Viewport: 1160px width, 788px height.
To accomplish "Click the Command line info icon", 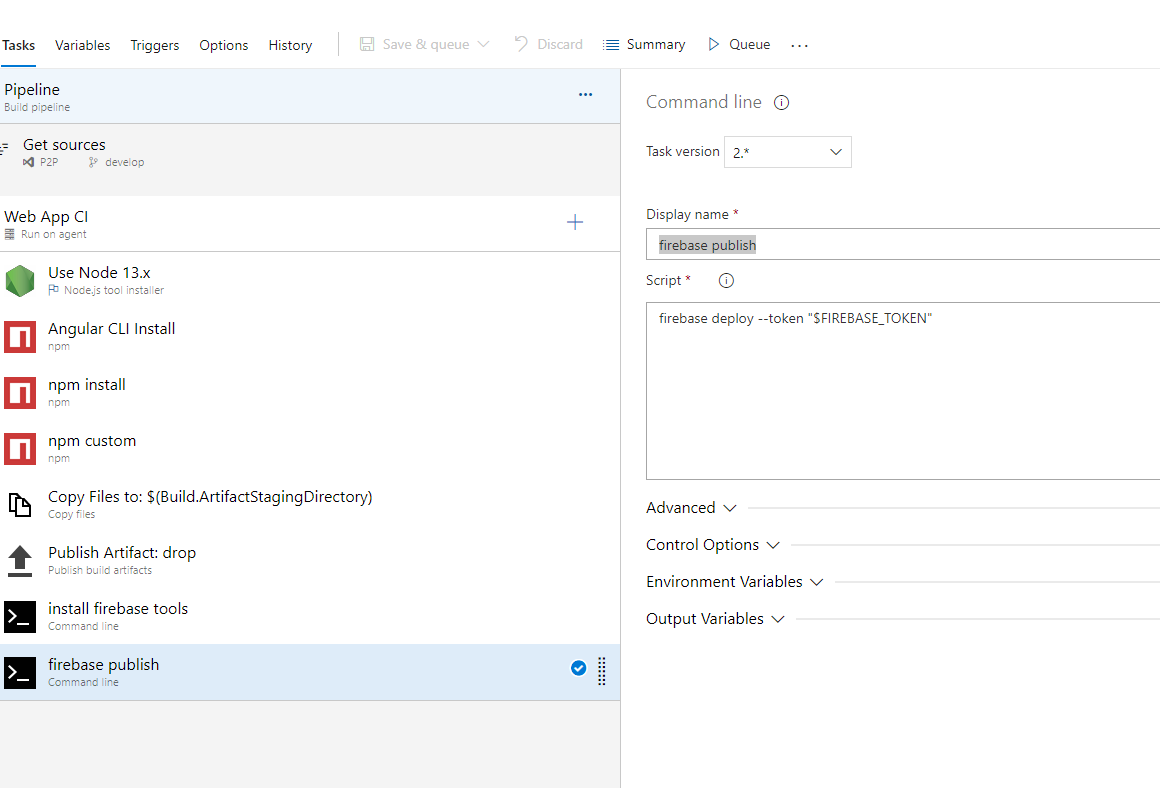I will click(781, 103).
